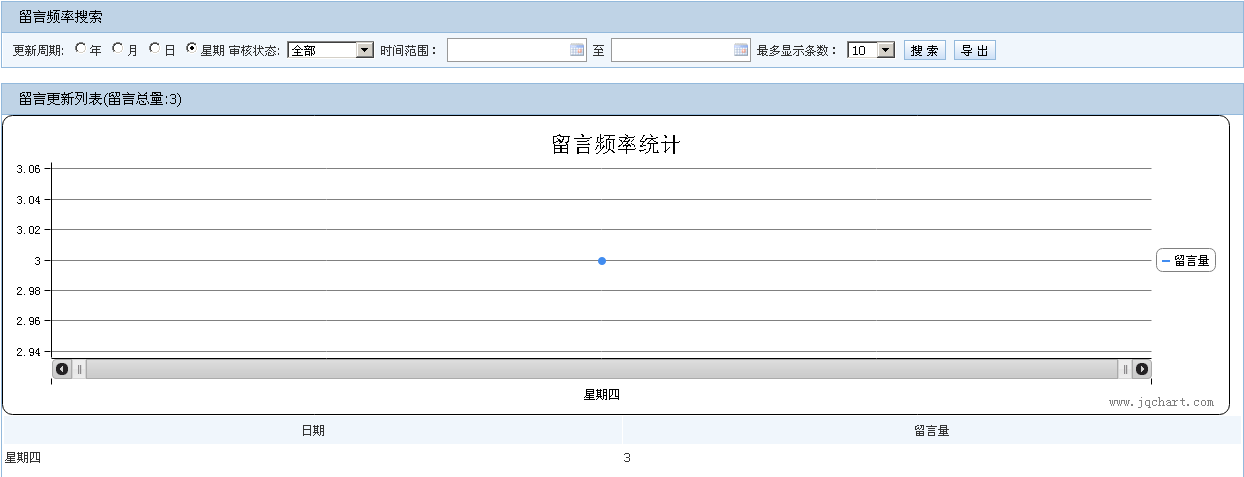The height and width of the screenshot is (477, 1244).
Task: Click the chart horizontal scrollbar track
Action: pos(602,369)
